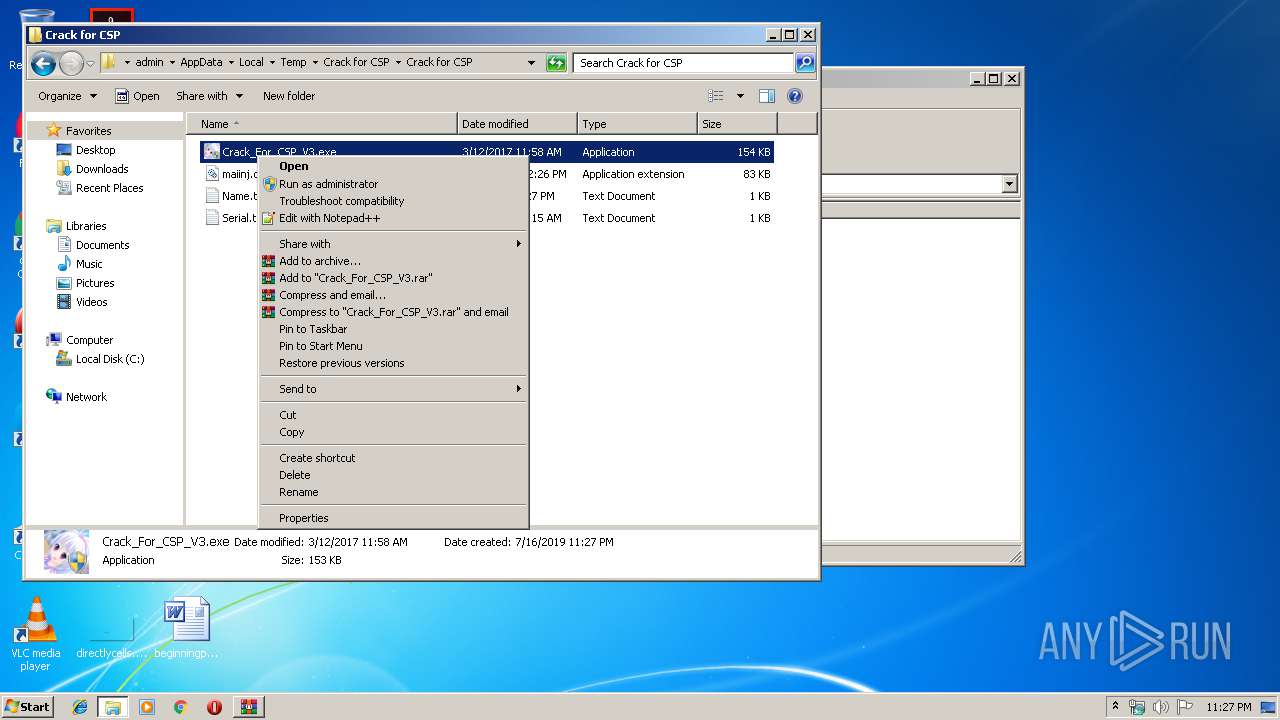Screen dimensions: 1280x720
Task: Choose Rename in the context menu
Action: 392,492
